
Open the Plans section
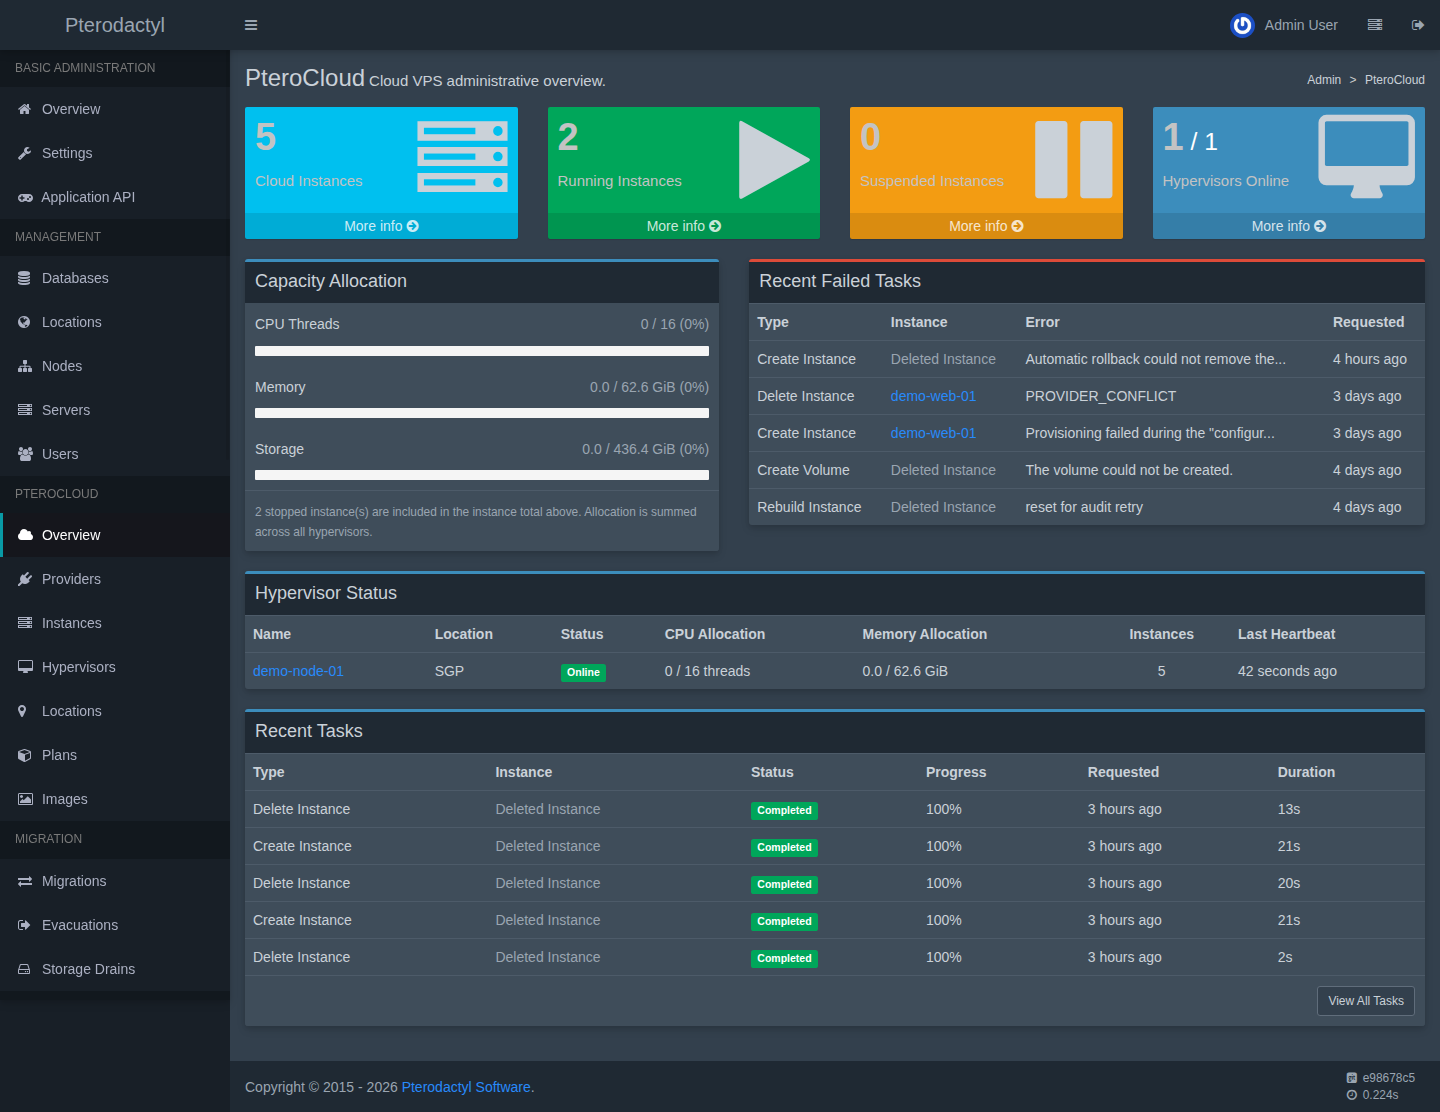(115, 755)
